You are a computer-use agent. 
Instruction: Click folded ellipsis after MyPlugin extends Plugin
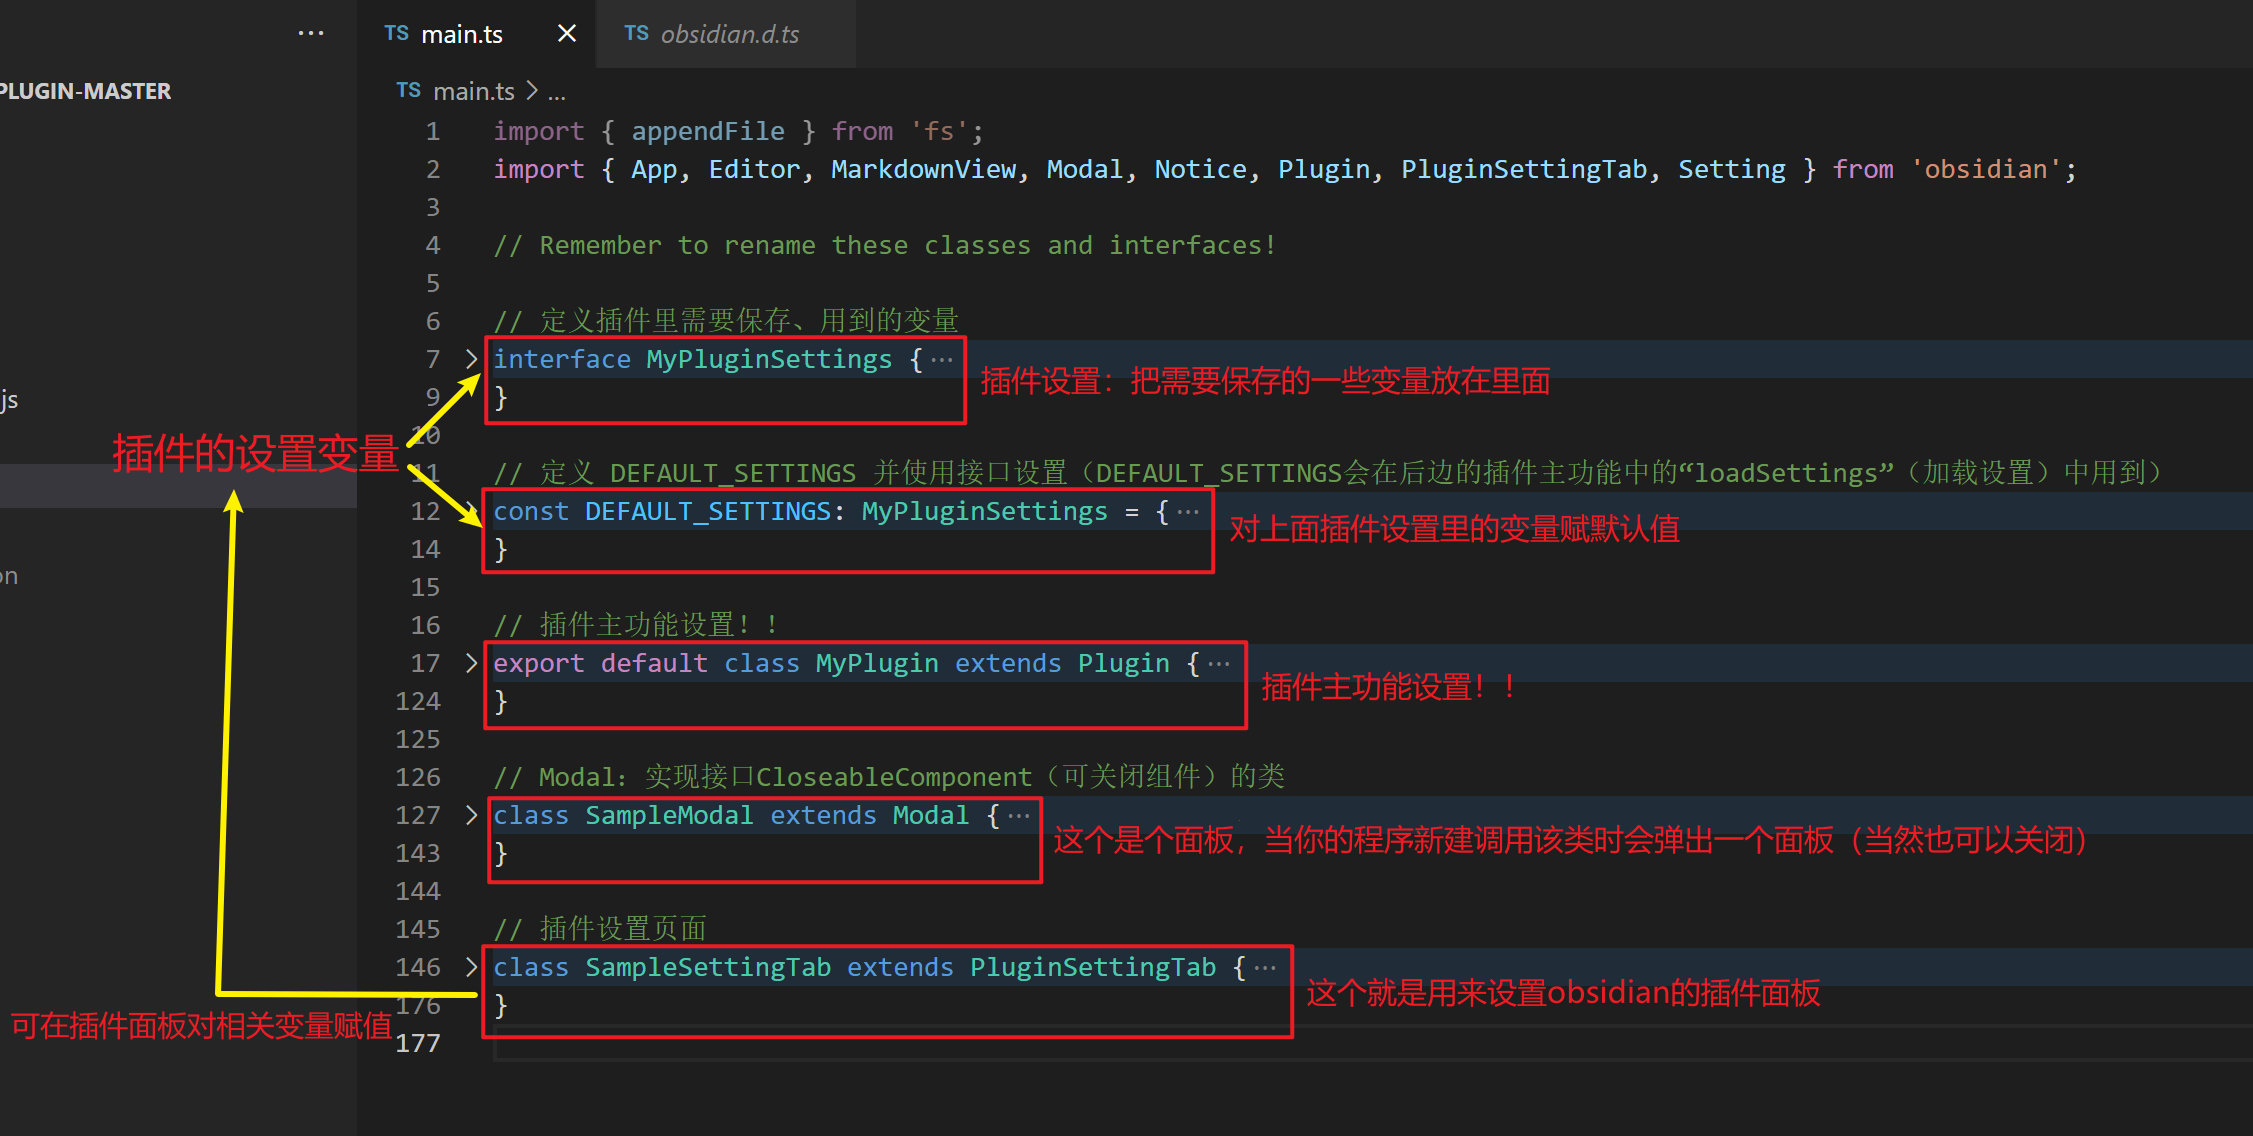coord(1219,663)
